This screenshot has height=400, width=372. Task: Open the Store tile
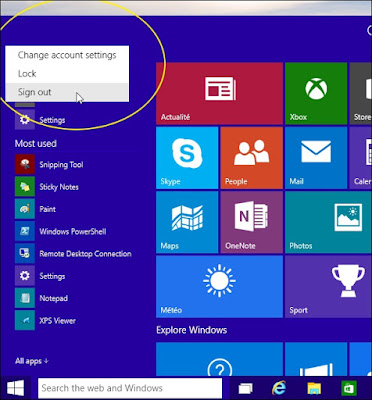(361, 94)
